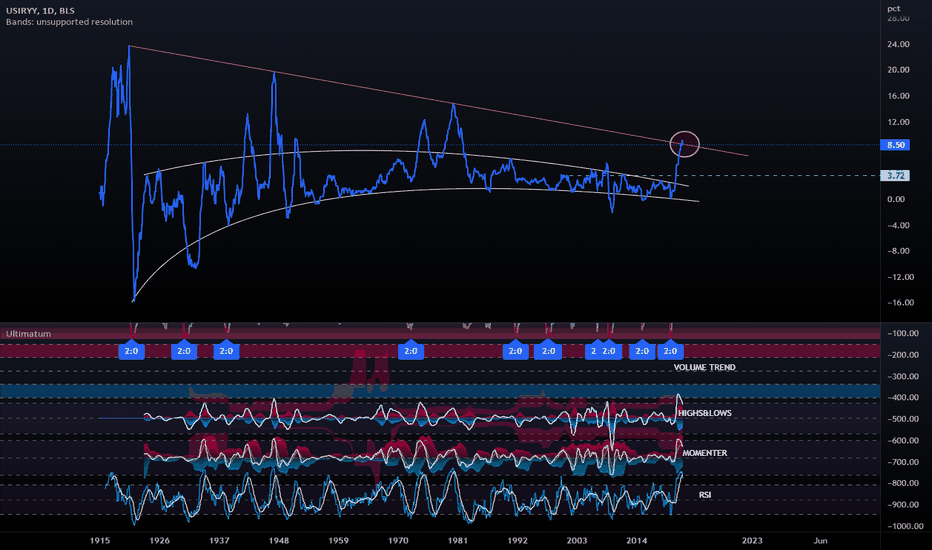Click the 2014 label on the time axis

click(x=637, y=540)
